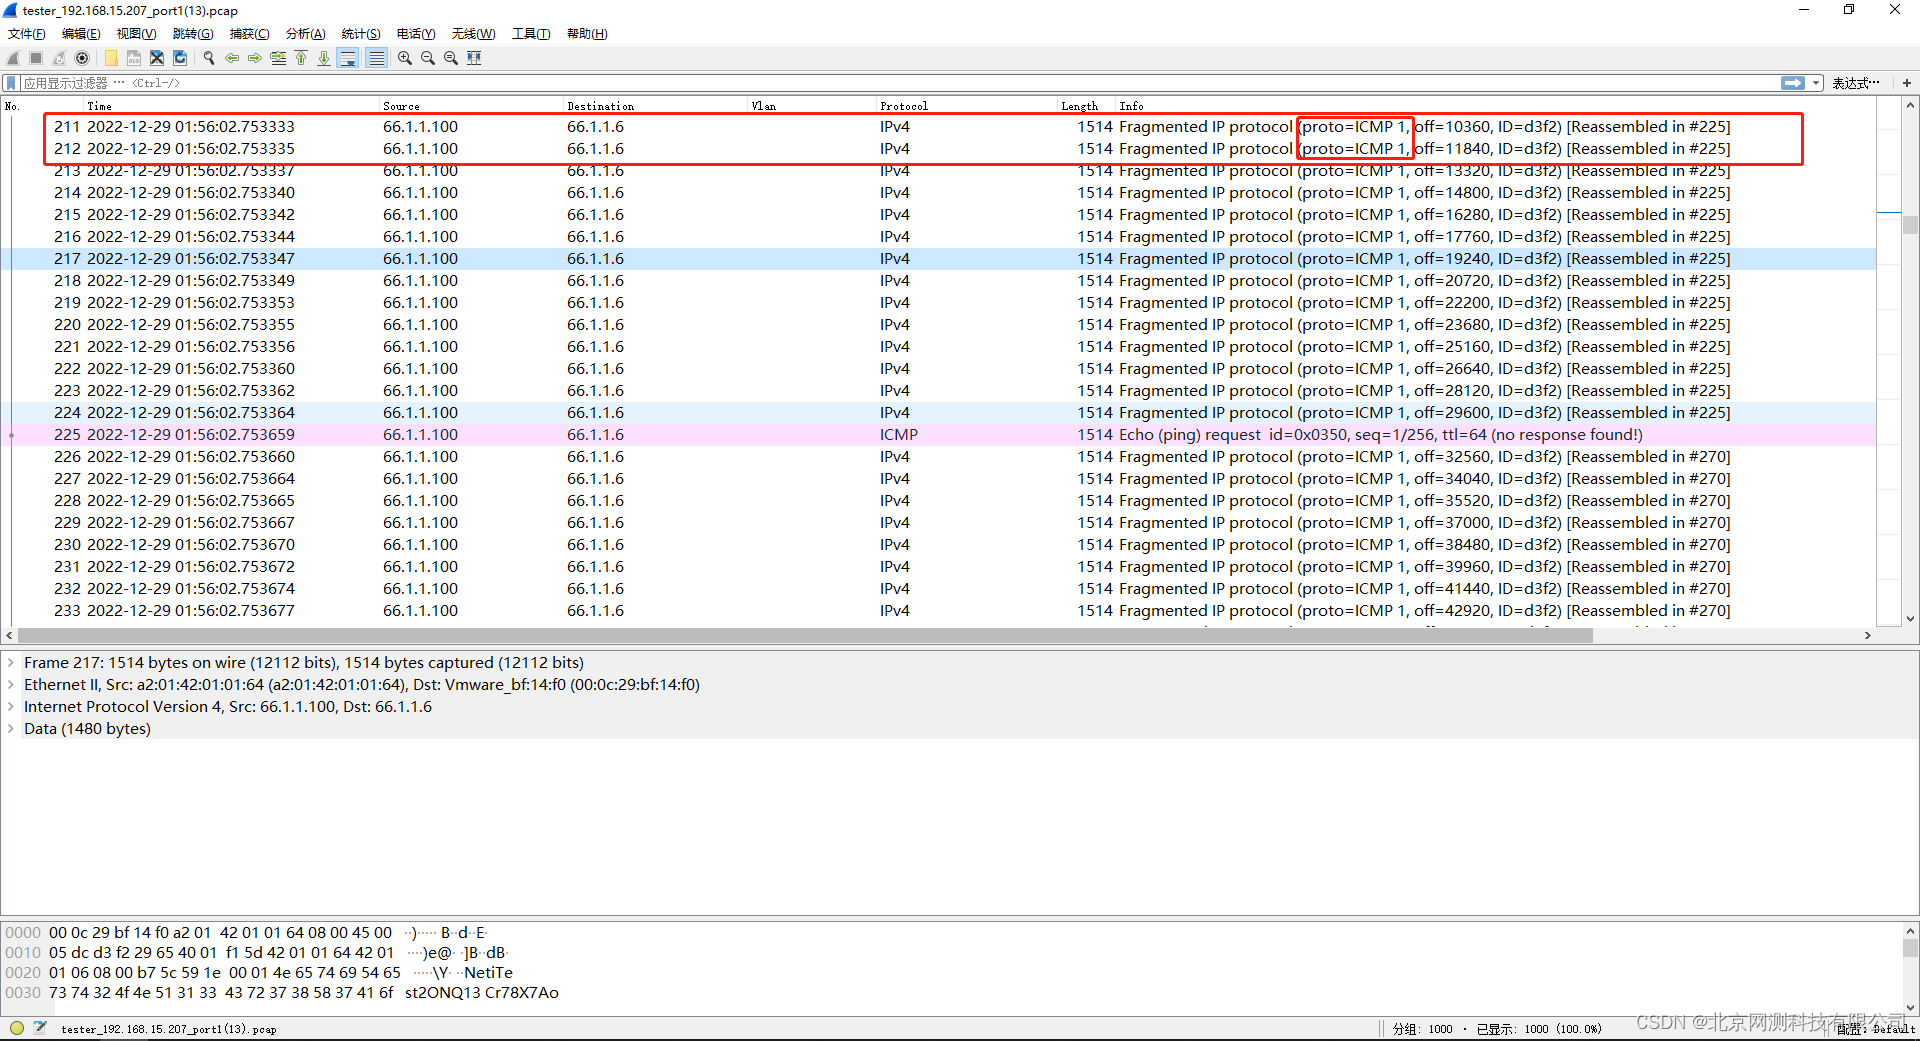Open the 帮助(H) menu
1920x1041 pixels.
[587, 34]
